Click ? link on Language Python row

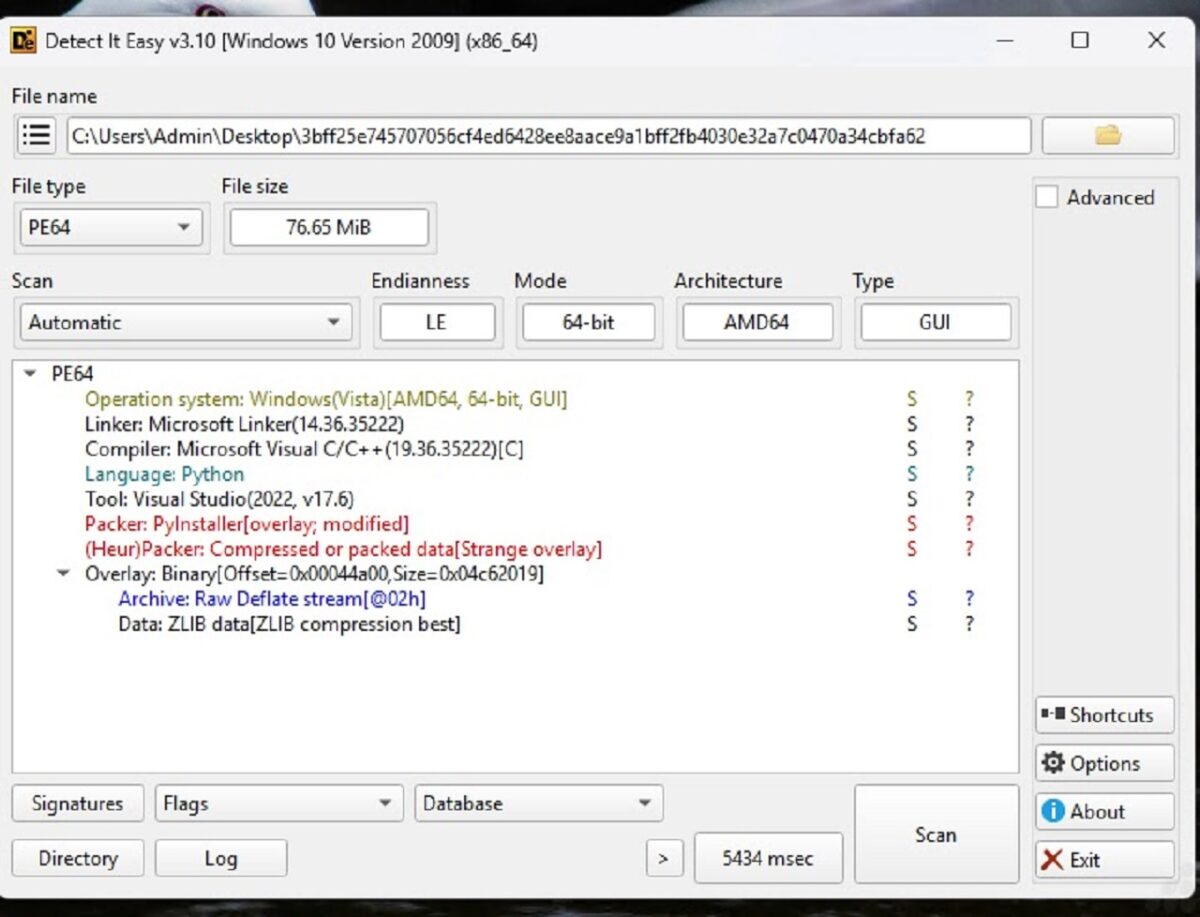coord(969,474)
